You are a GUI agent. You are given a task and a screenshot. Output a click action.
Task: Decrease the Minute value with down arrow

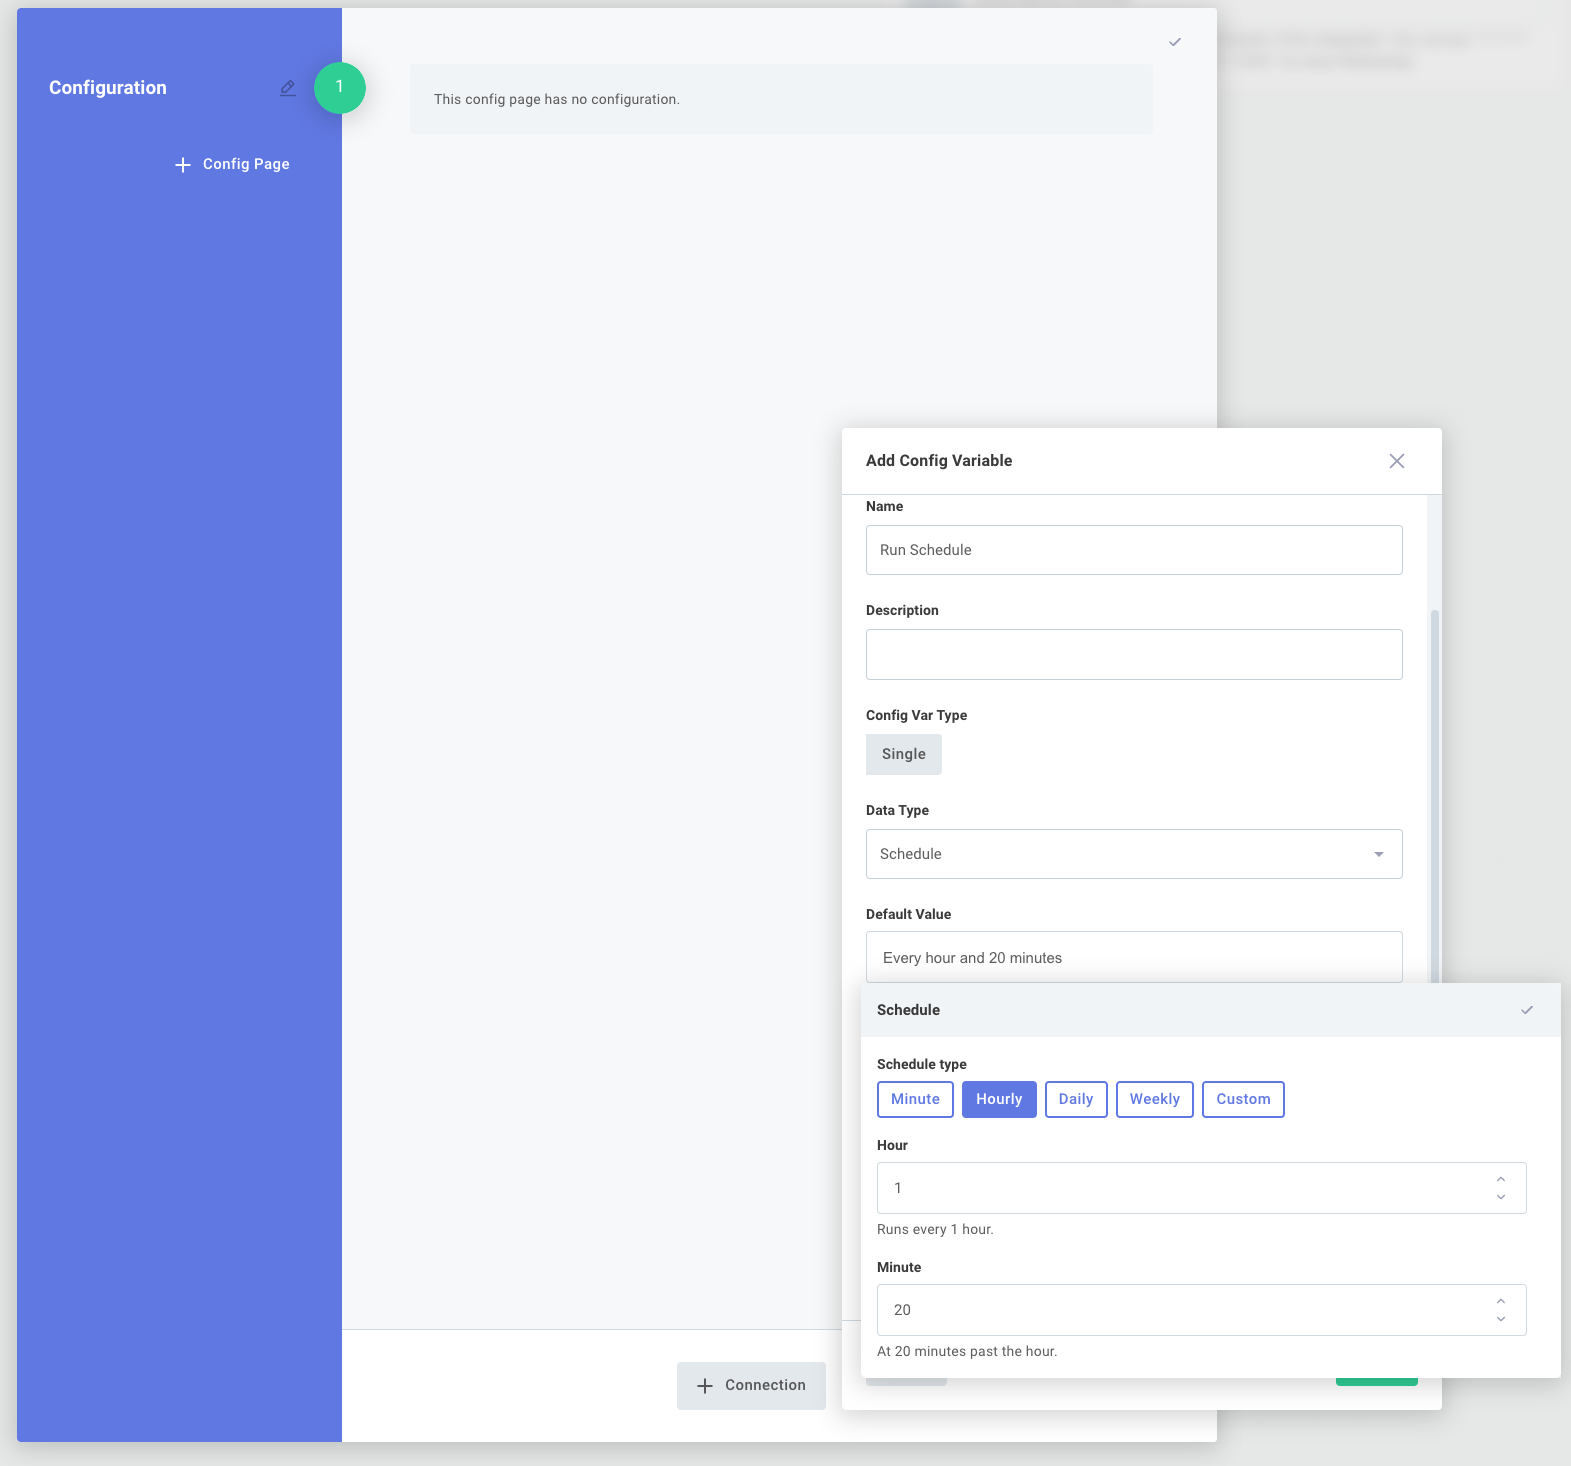1501,1319
